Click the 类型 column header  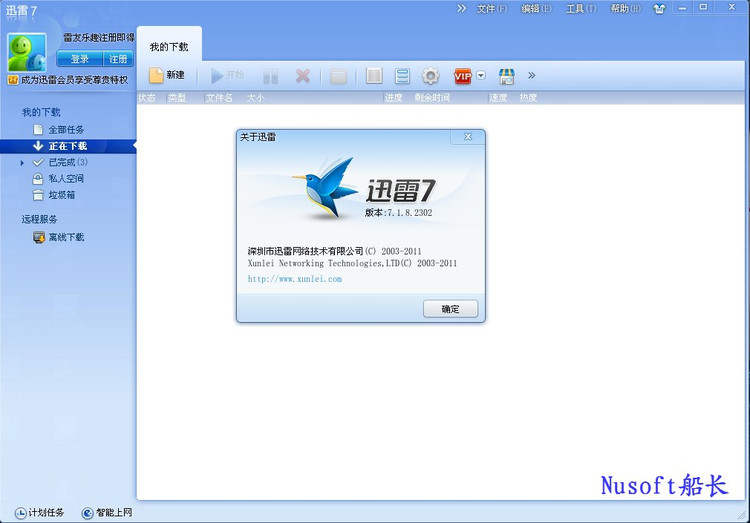176,98
